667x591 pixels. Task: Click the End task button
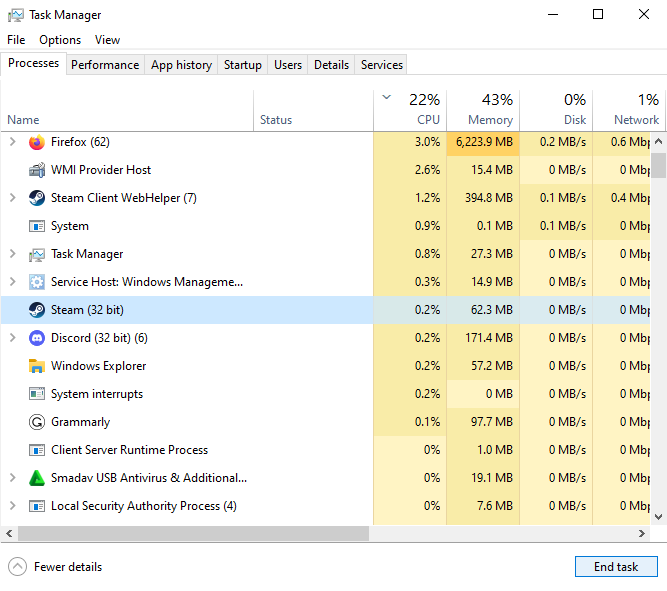point(616,567)
